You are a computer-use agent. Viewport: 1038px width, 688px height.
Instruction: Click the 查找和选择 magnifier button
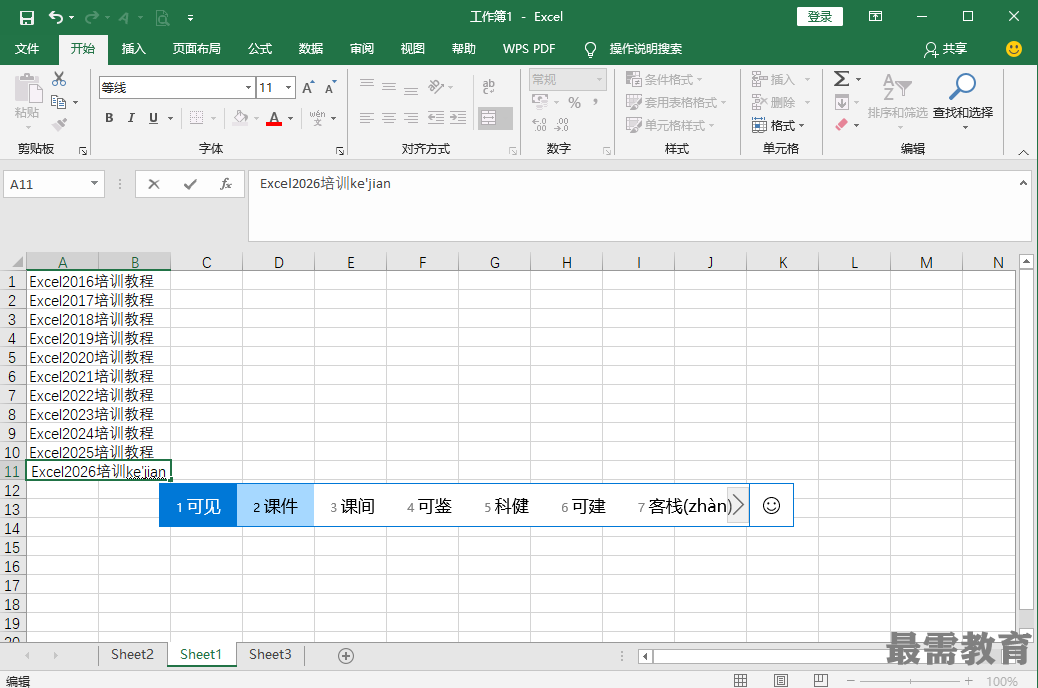(963, 99)
